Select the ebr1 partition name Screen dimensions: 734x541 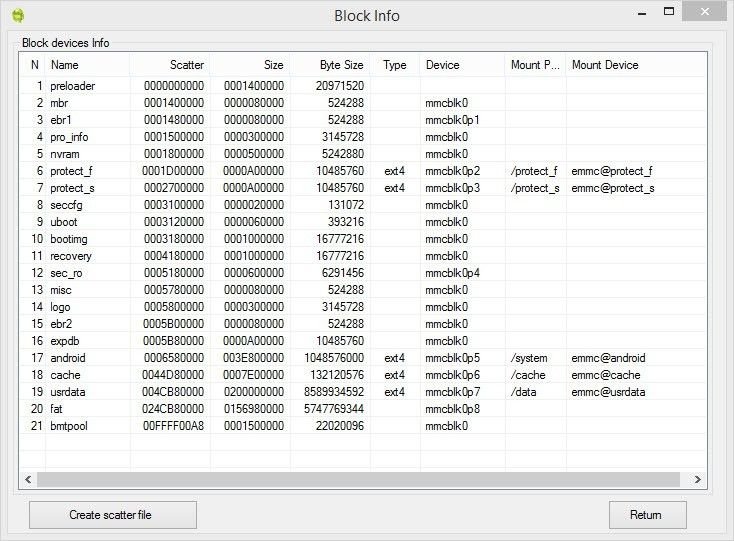[61, 120]
